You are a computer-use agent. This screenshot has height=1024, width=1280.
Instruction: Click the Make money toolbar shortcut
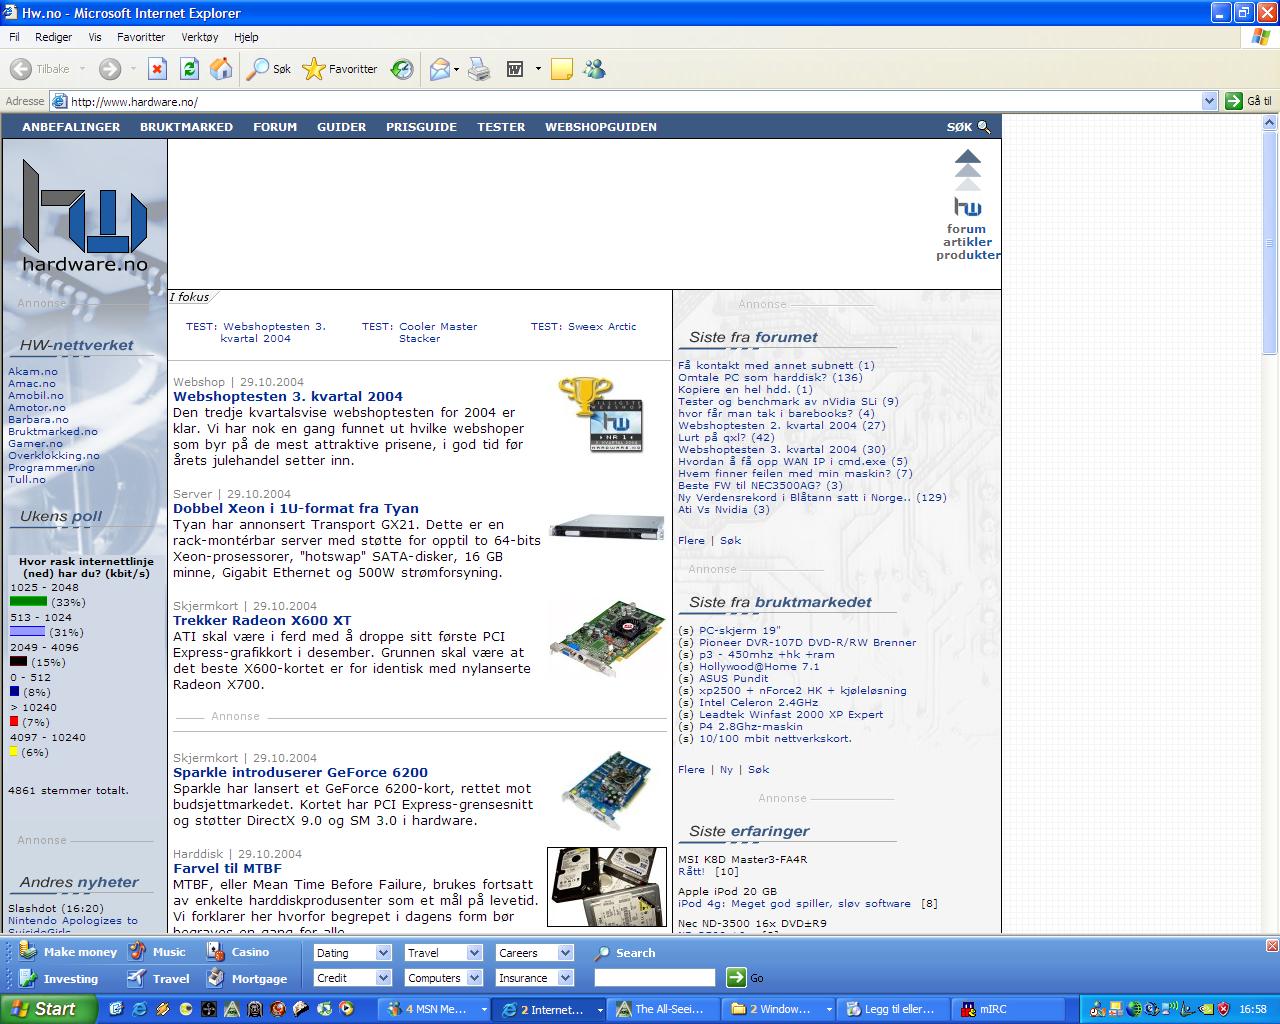(68, 952)
